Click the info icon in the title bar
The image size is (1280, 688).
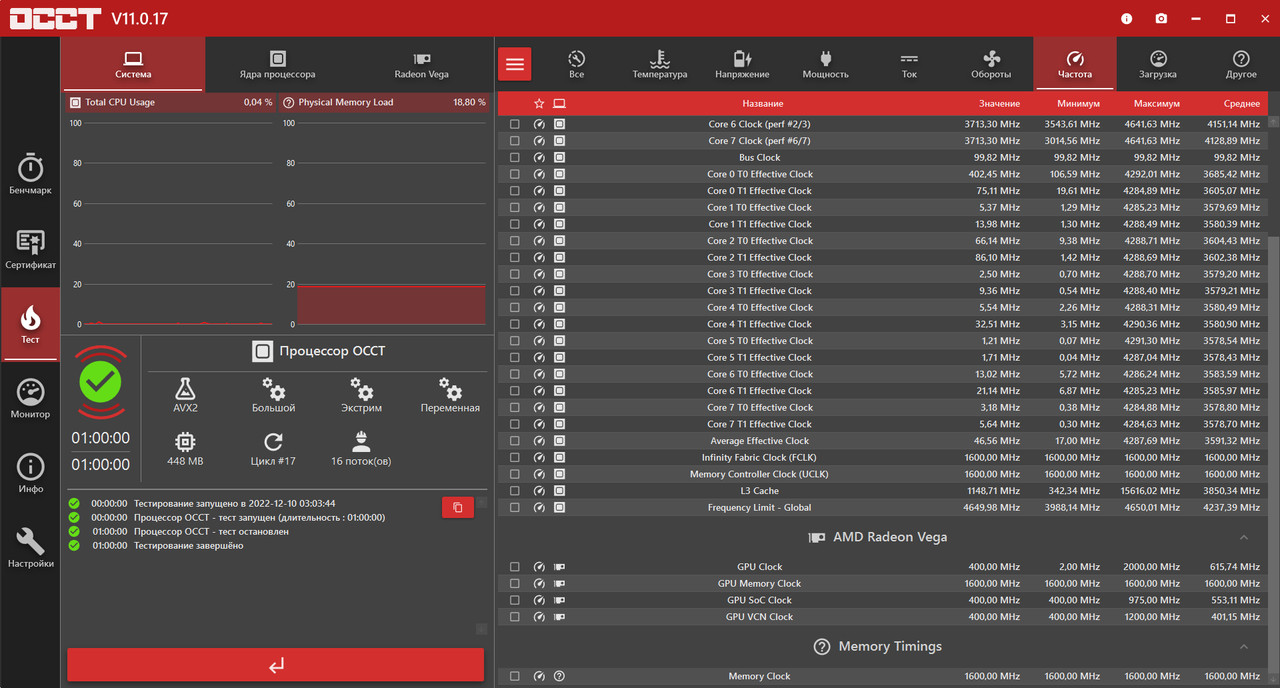1127,18
